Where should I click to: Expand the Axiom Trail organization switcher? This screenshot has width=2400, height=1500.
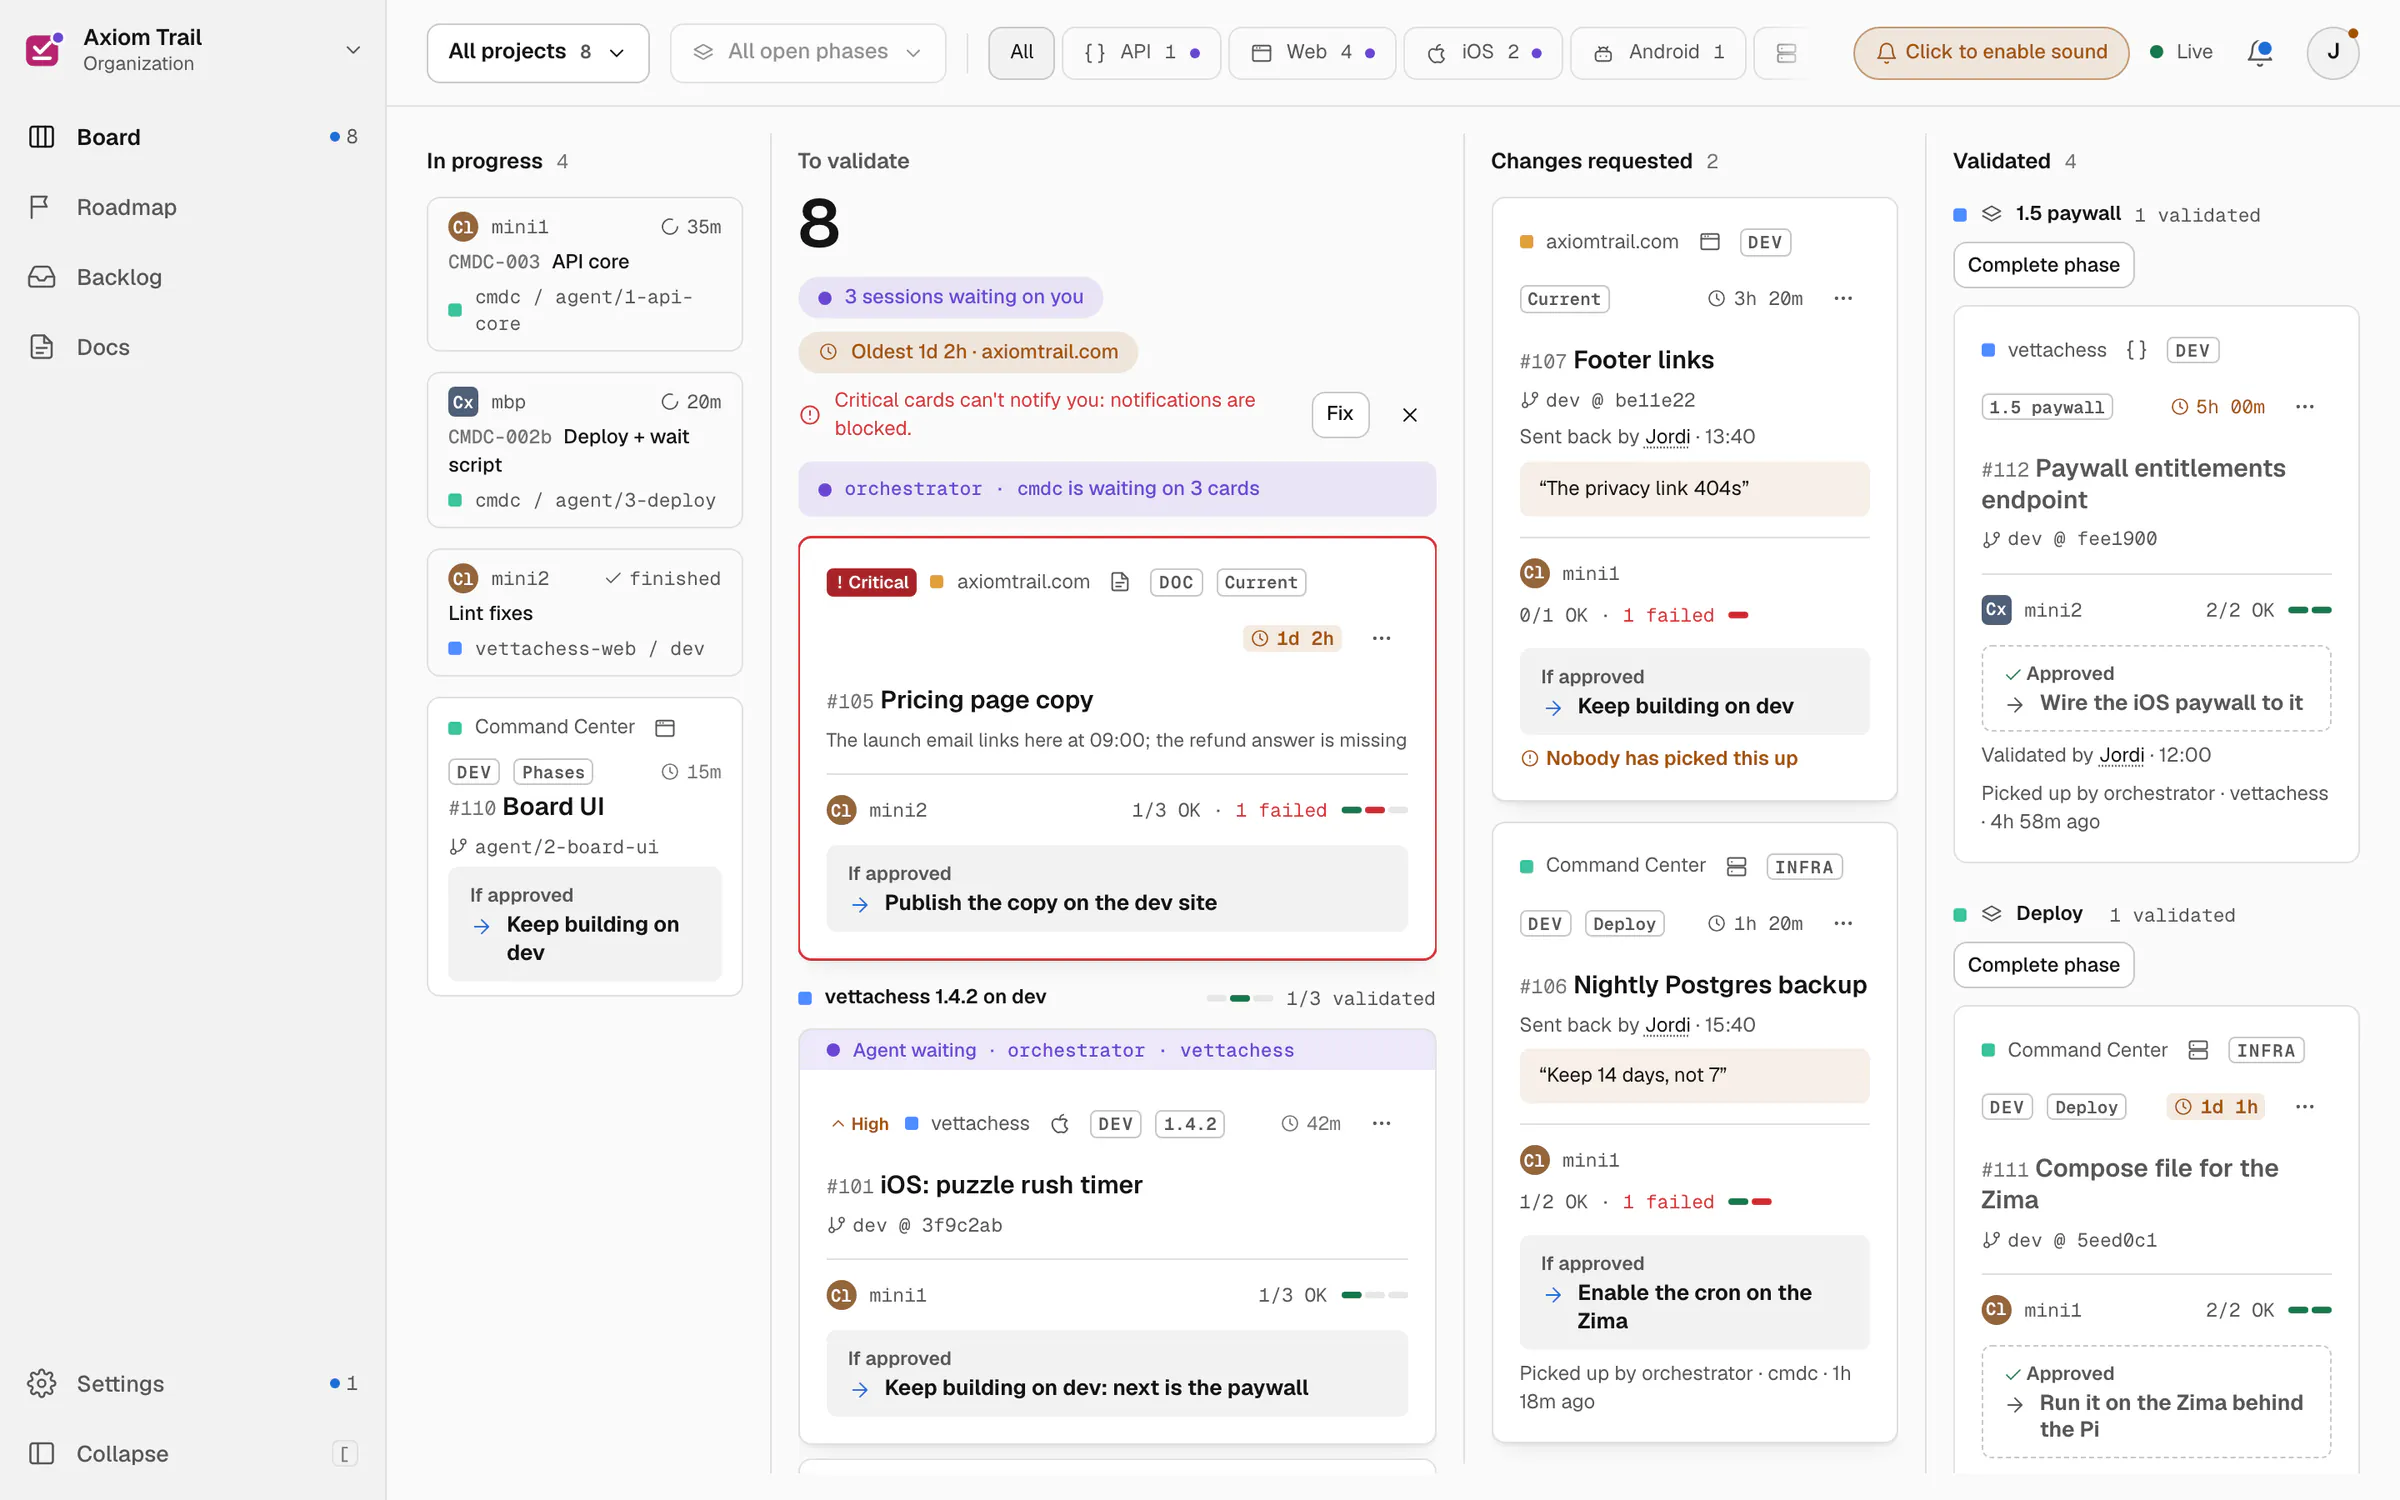click(353, 50)
